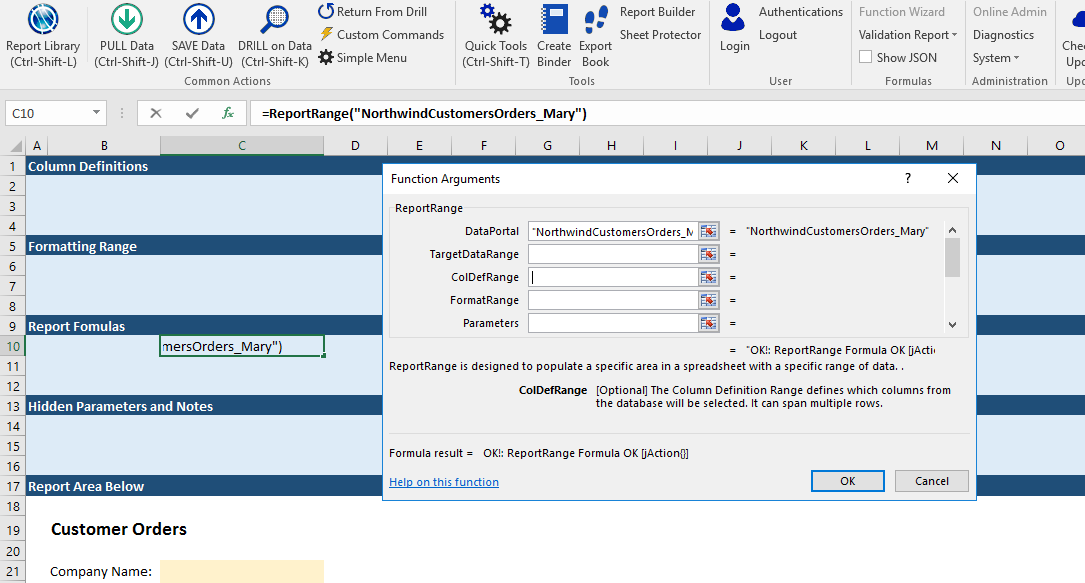The height and width of the screenshot is (583, 1085).
Task: Click the dialog help question mark
Action: point(908,178)
